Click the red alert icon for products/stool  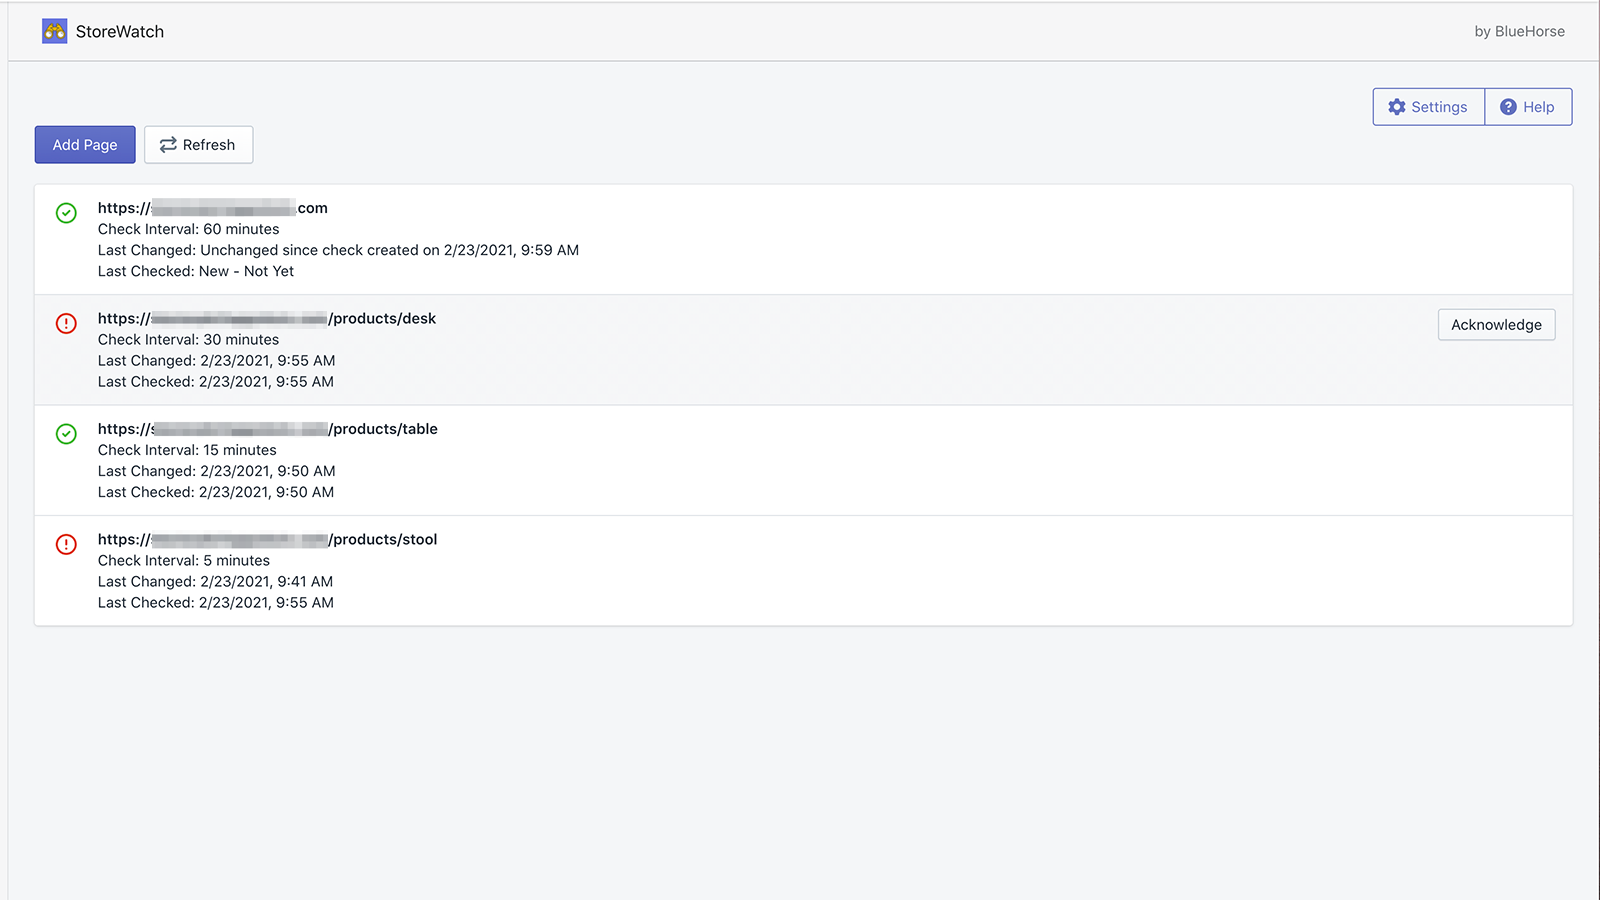point(66,544)
